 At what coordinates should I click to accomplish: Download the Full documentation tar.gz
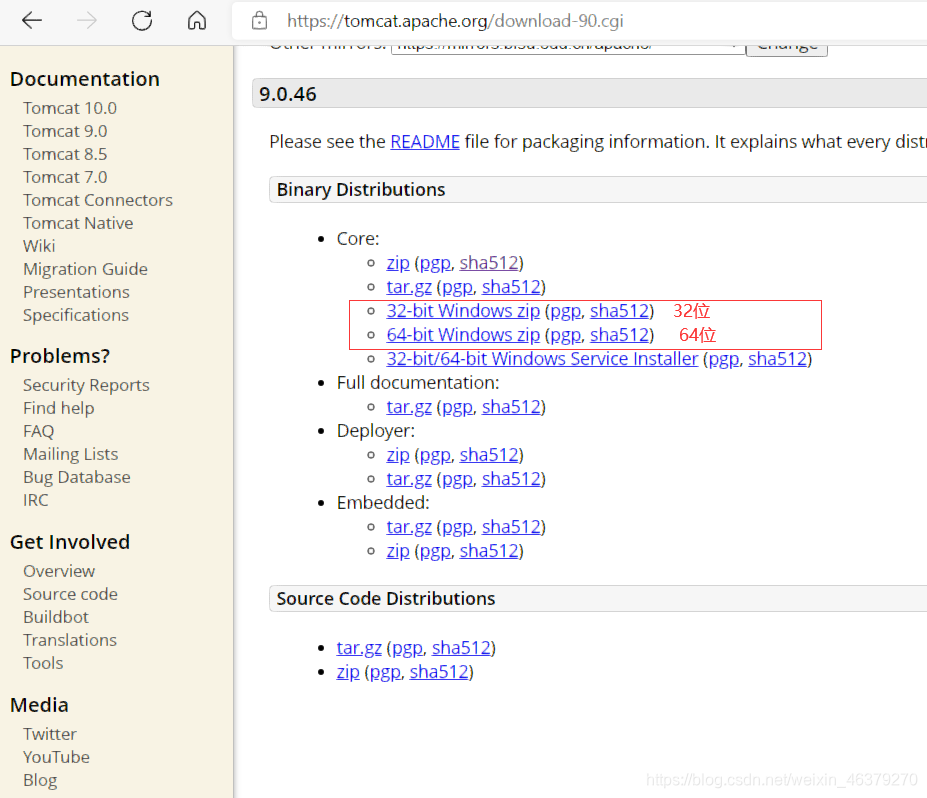[x=409, y=407]
